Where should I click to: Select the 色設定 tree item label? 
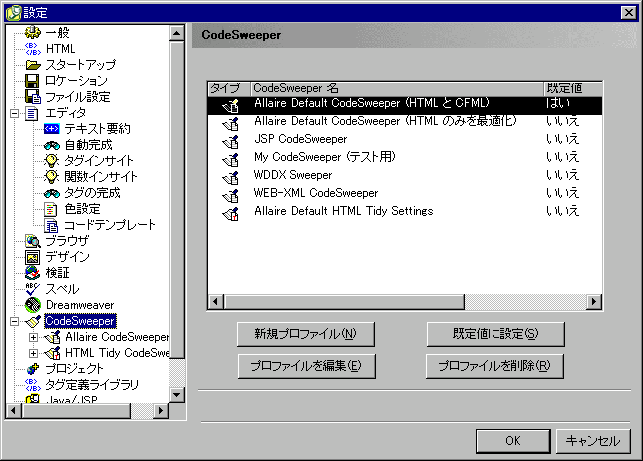[x=82, y=209]
